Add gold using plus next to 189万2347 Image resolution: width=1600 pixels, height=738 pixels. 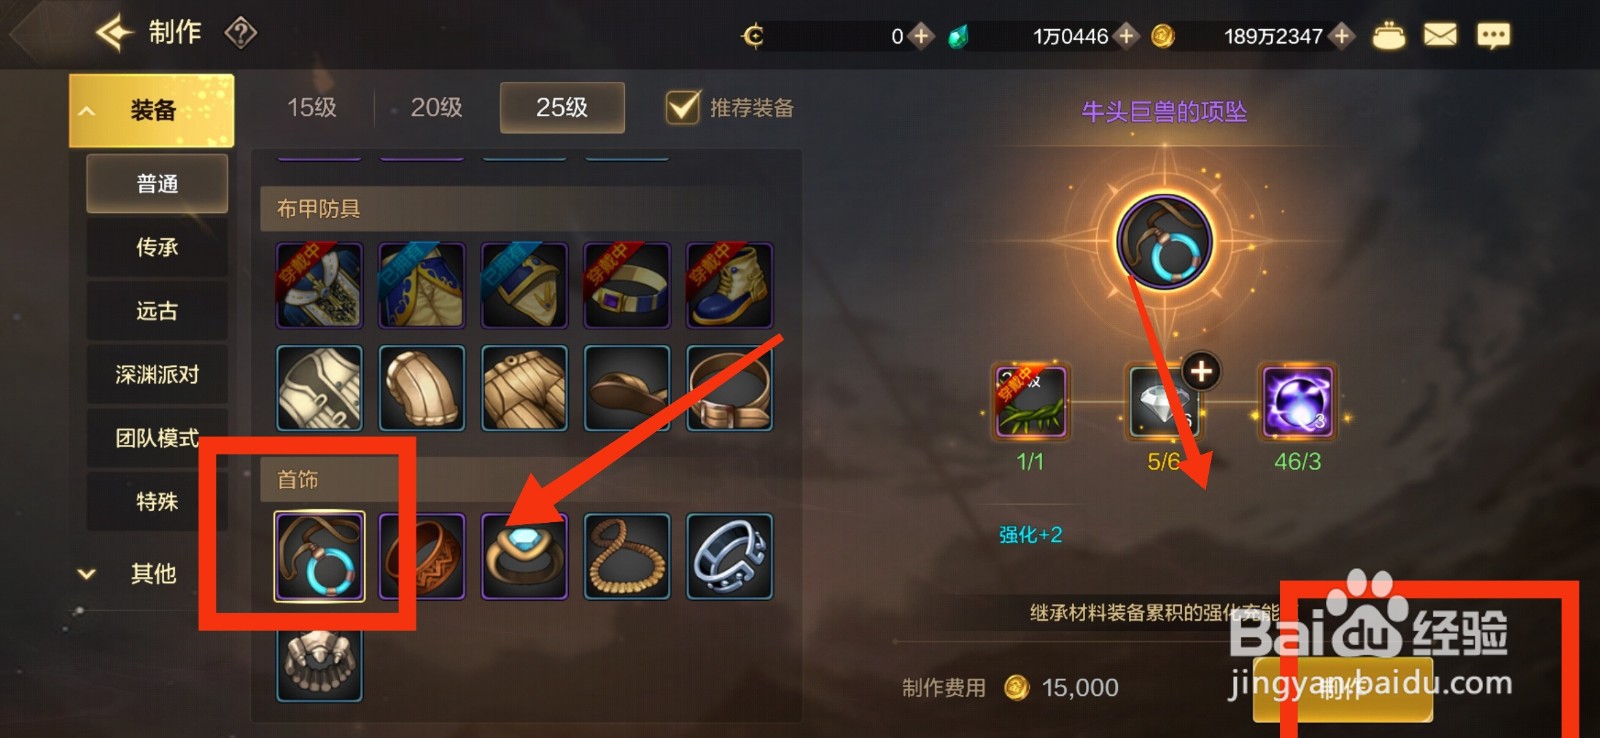pos(1342,36)
